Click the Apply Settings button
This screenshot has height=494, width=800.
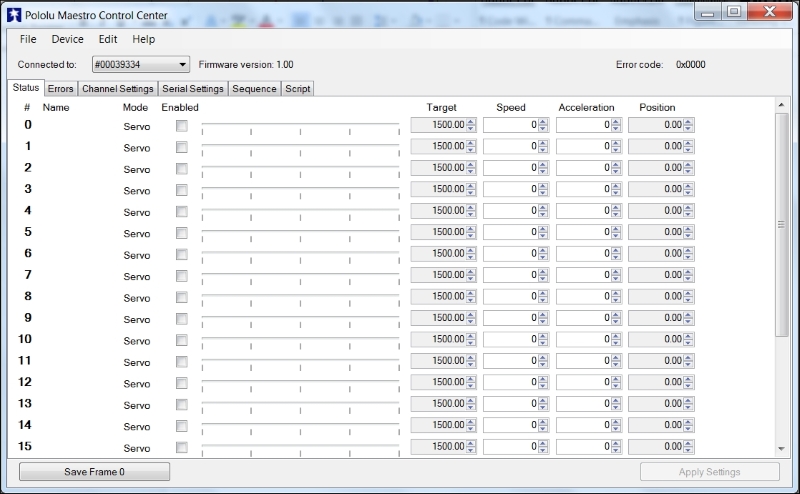click(710, 472)
